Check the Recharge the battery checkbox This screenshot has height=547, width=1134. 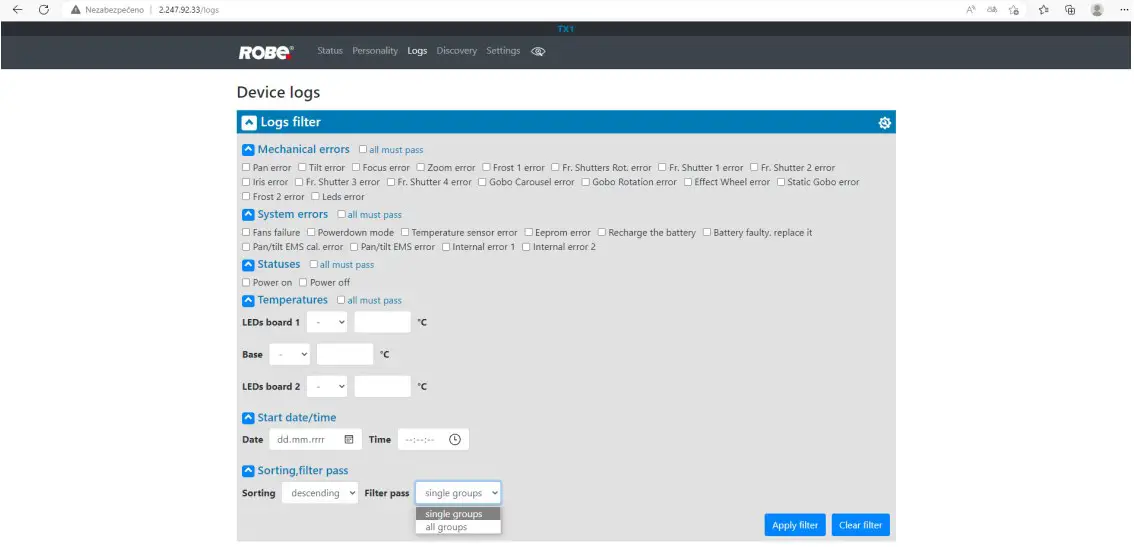(602, 233)
